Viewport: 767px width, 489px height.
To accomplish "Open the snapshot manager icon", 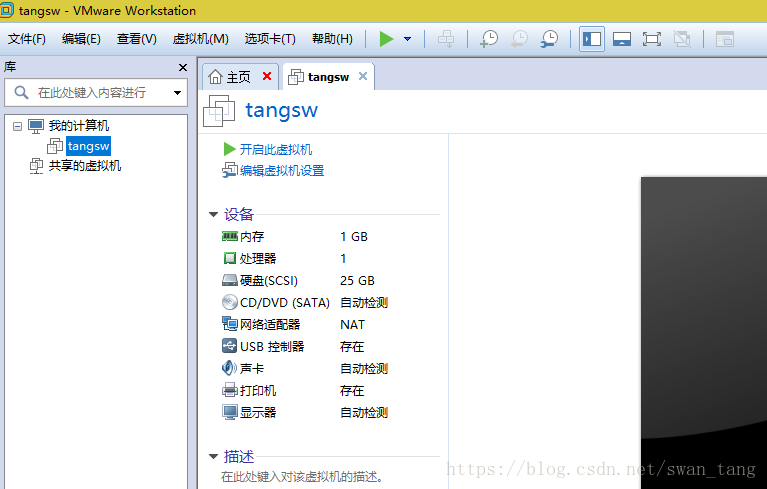I will click(549, 39).
